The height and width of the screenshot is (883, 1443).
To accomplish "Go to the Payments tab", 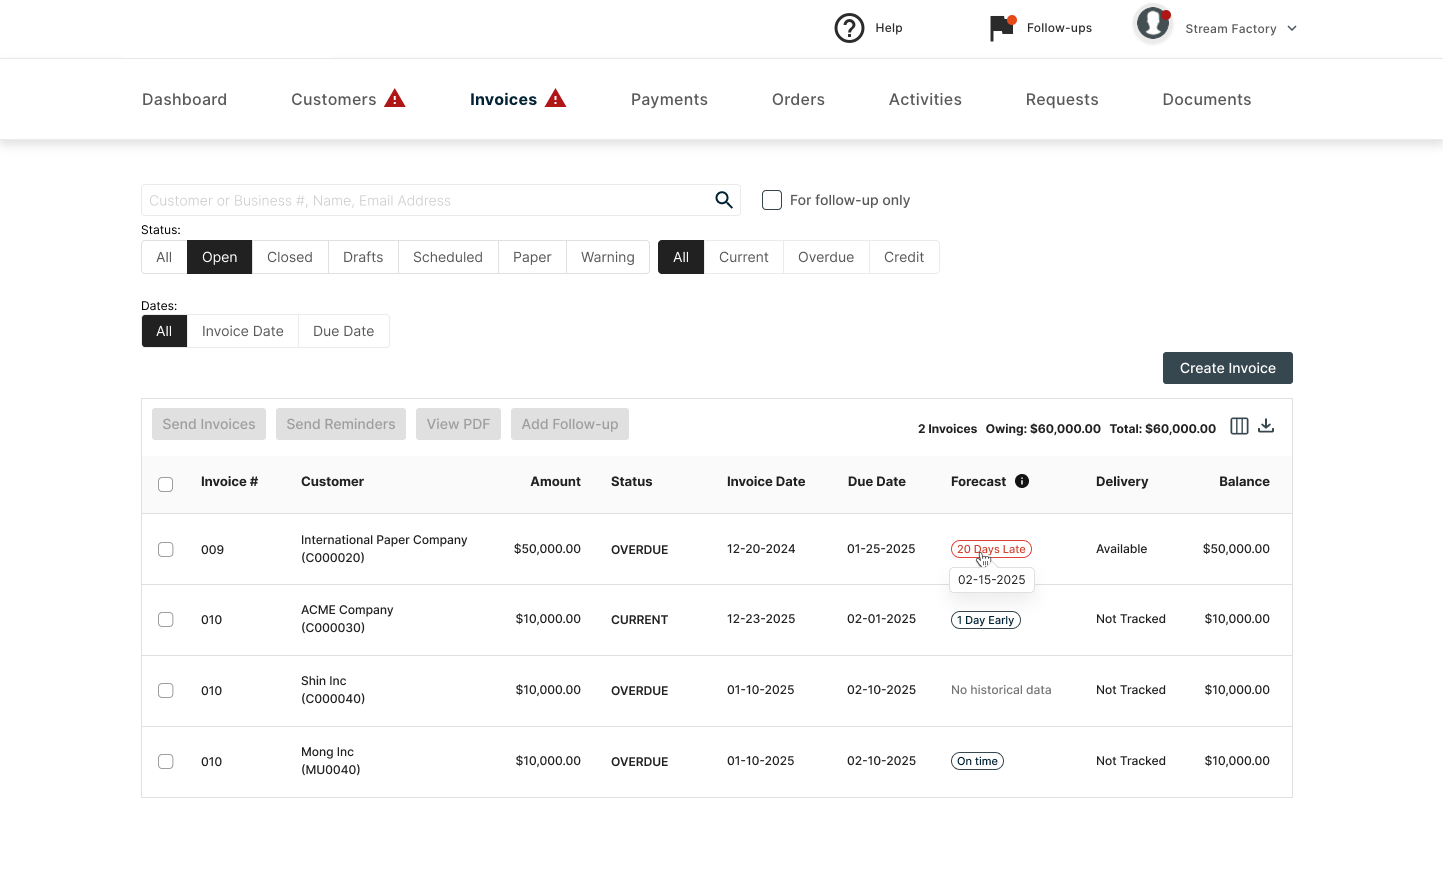I will [x=669, y=99].
